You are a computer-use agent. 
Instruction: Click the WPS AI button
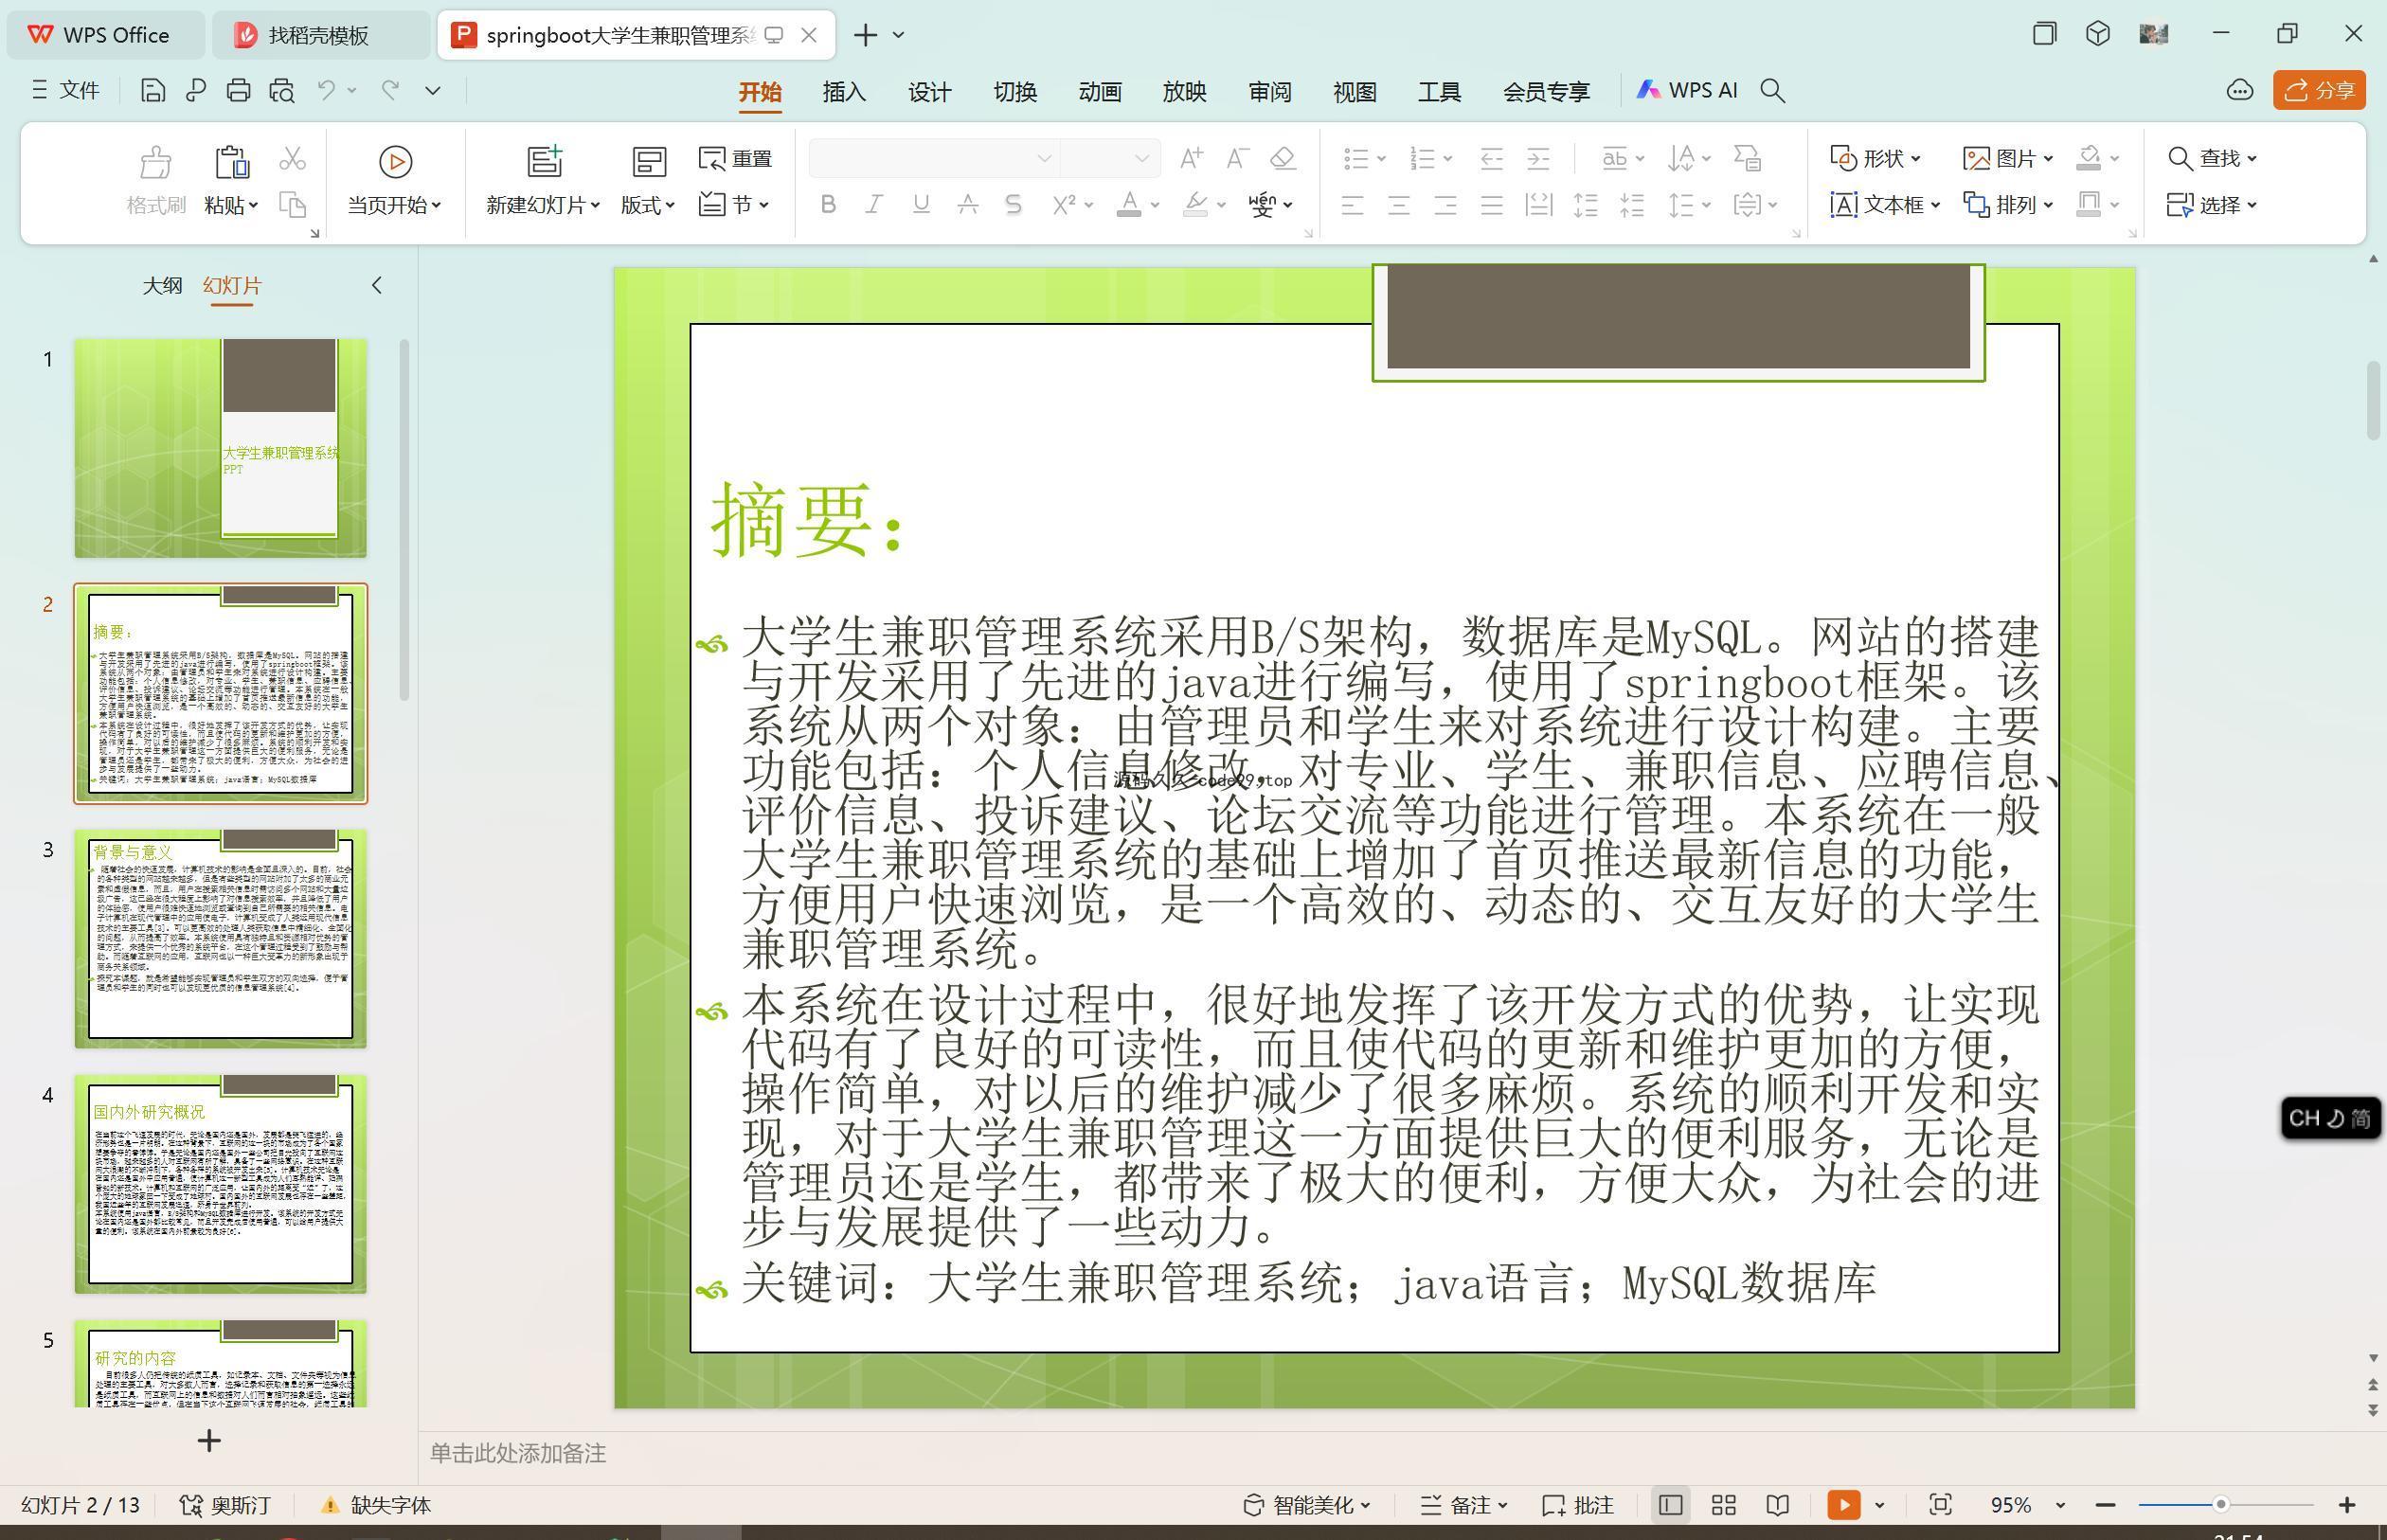[1687, 91]
